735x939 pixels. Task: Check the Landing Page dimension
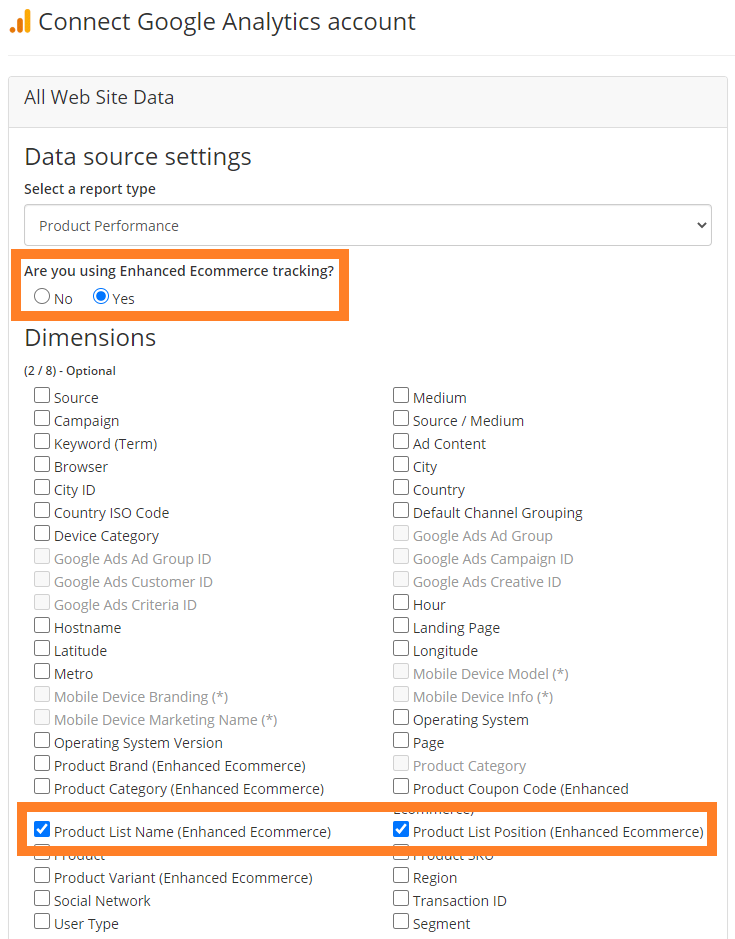click(x=401, y=625)
